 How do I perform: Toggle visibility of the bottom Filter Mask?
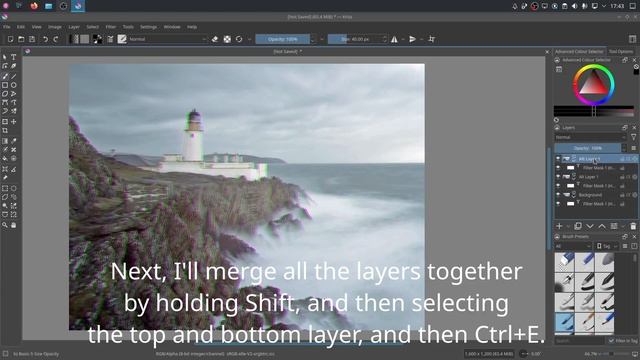[558, 204]
